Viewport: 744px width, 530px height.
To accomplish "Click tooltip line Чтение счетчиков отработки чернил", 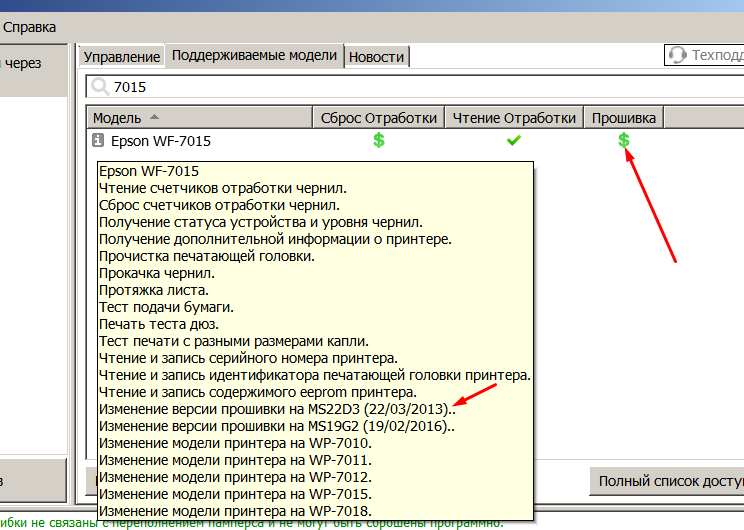I will (223, 188).
